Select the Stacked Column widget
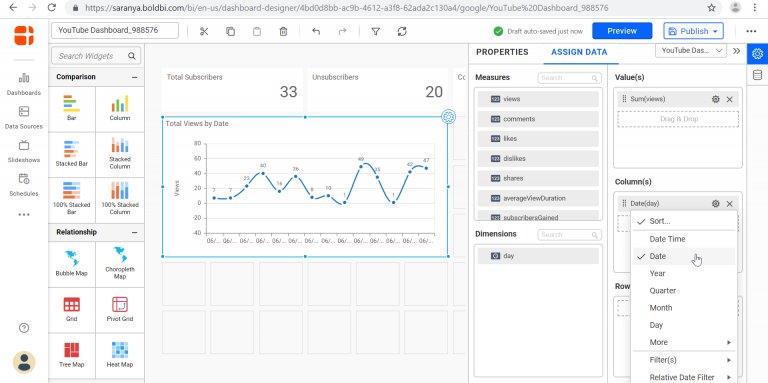Viewport: 768px width, 383px height. [x=120, y=154]
